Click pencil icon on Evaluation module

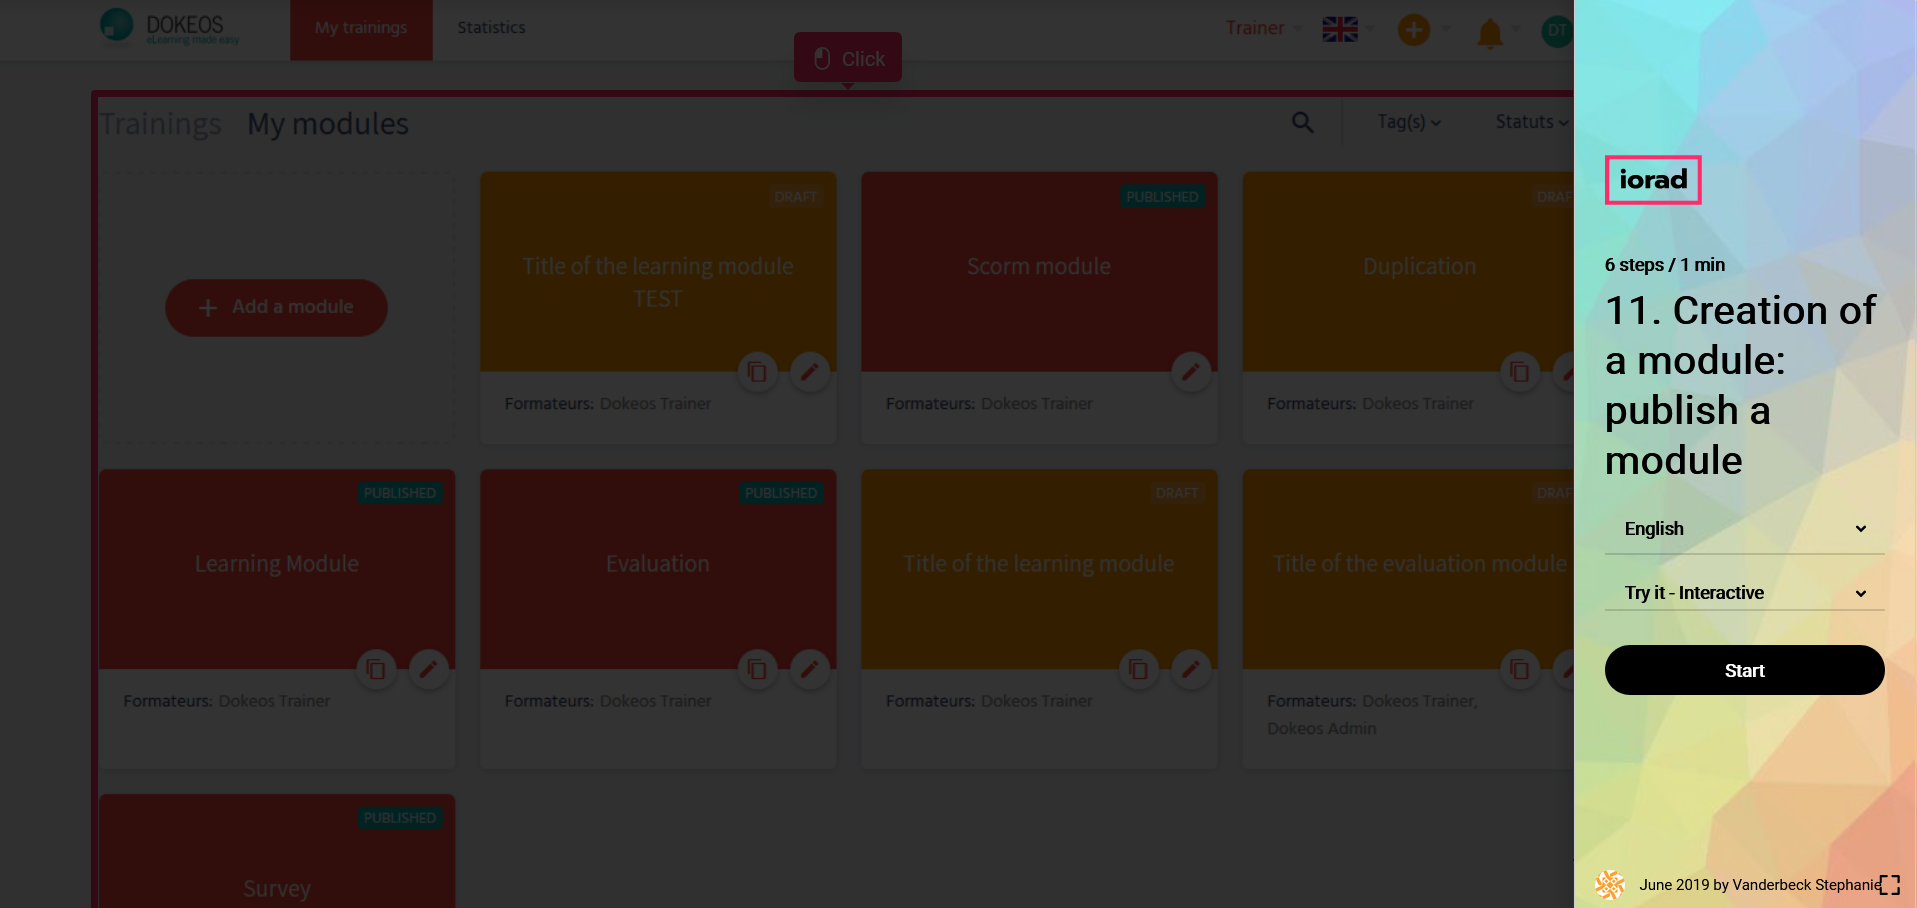point(809,669)
